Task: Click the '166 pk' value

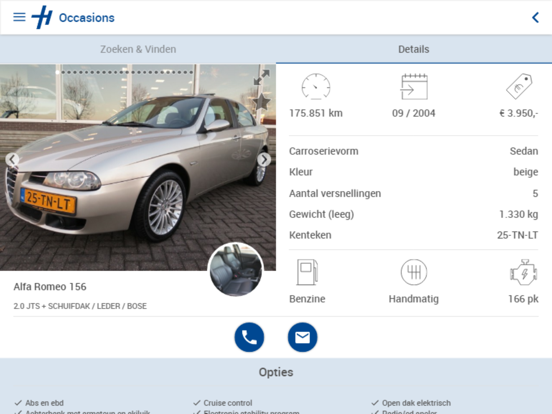Action: pyautogui.click(x=523, y=299)
